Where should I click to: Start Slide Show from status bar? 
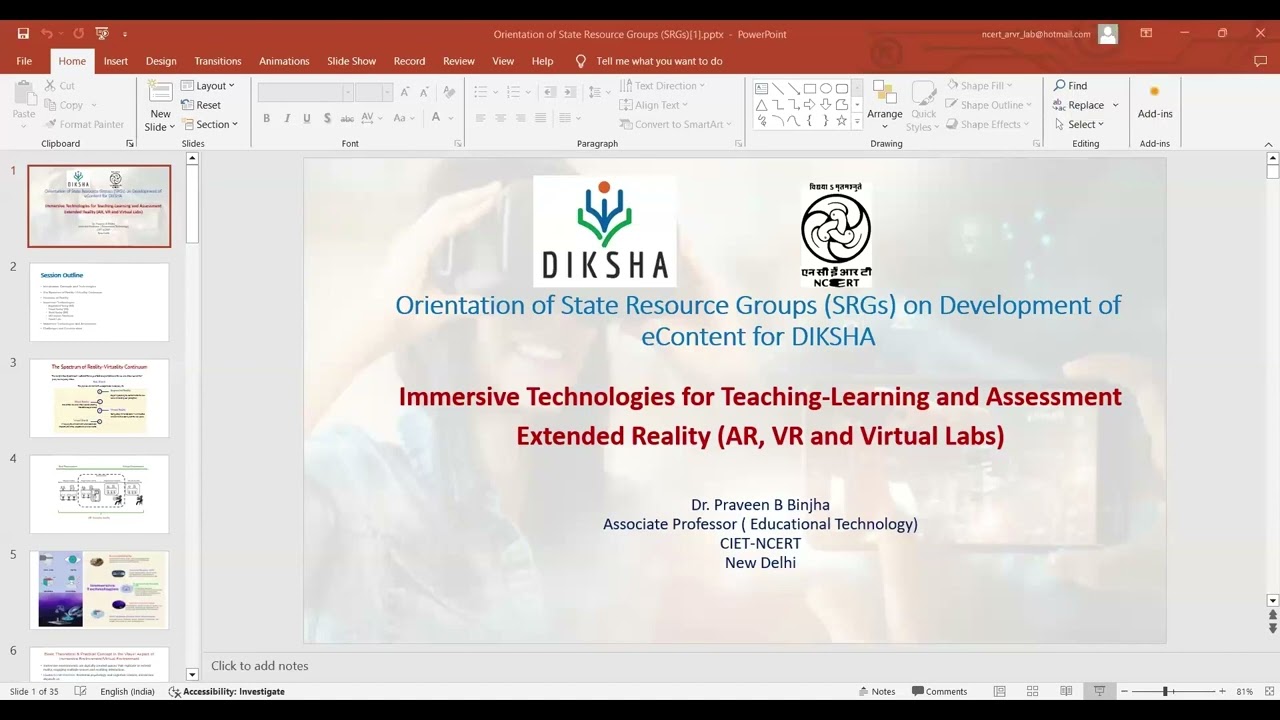click(x=1100, y=691)
